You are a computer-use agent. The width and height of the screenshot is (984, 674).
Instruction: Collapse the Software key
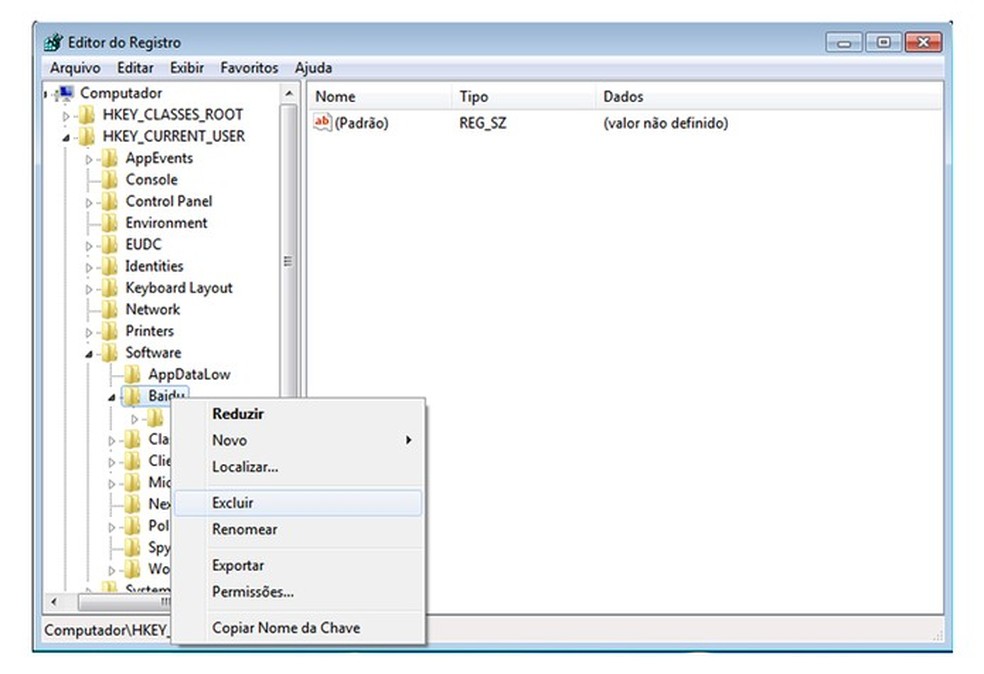tap(88, 355)
